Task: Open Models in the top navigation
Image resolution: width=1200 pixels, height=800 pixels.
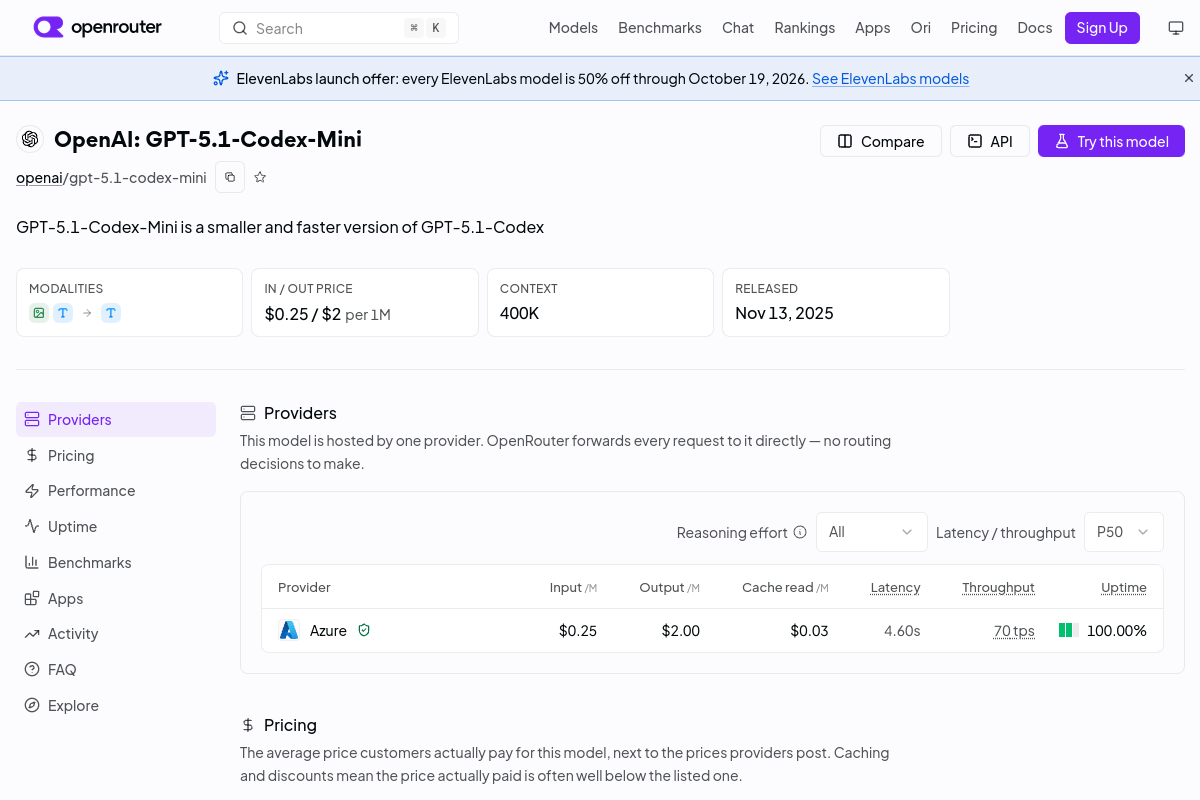Action: tap(573, 28)
